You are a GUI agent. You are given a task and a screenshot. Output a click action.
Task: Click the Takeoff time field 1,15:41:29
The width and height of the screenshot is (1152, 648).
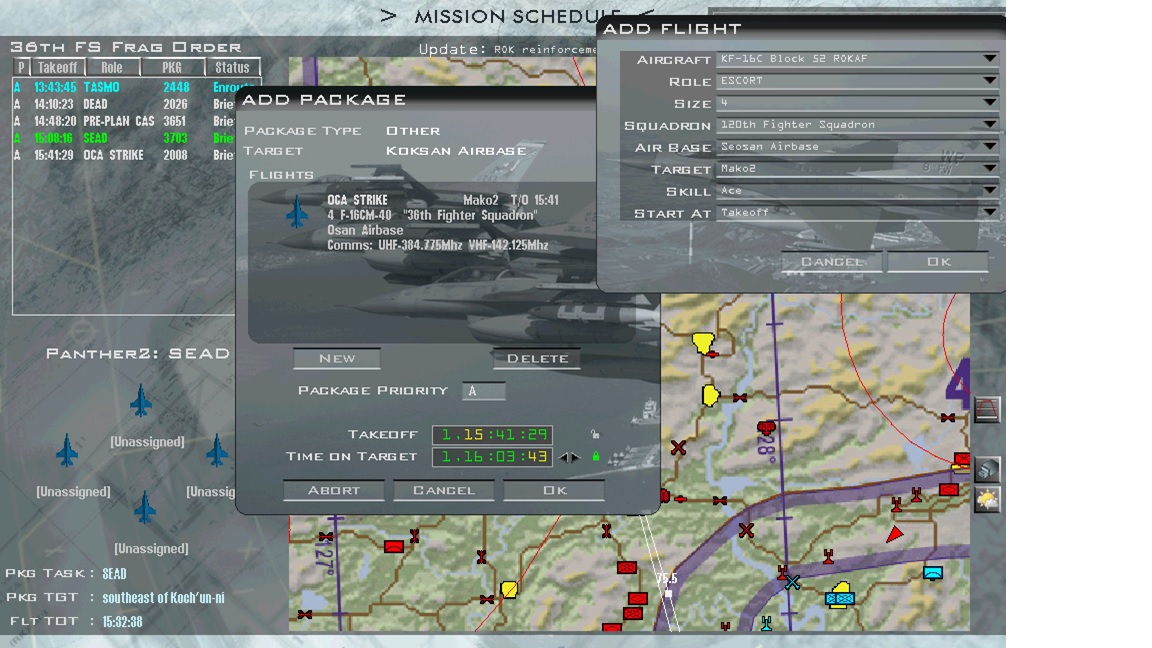click(492, 434)
